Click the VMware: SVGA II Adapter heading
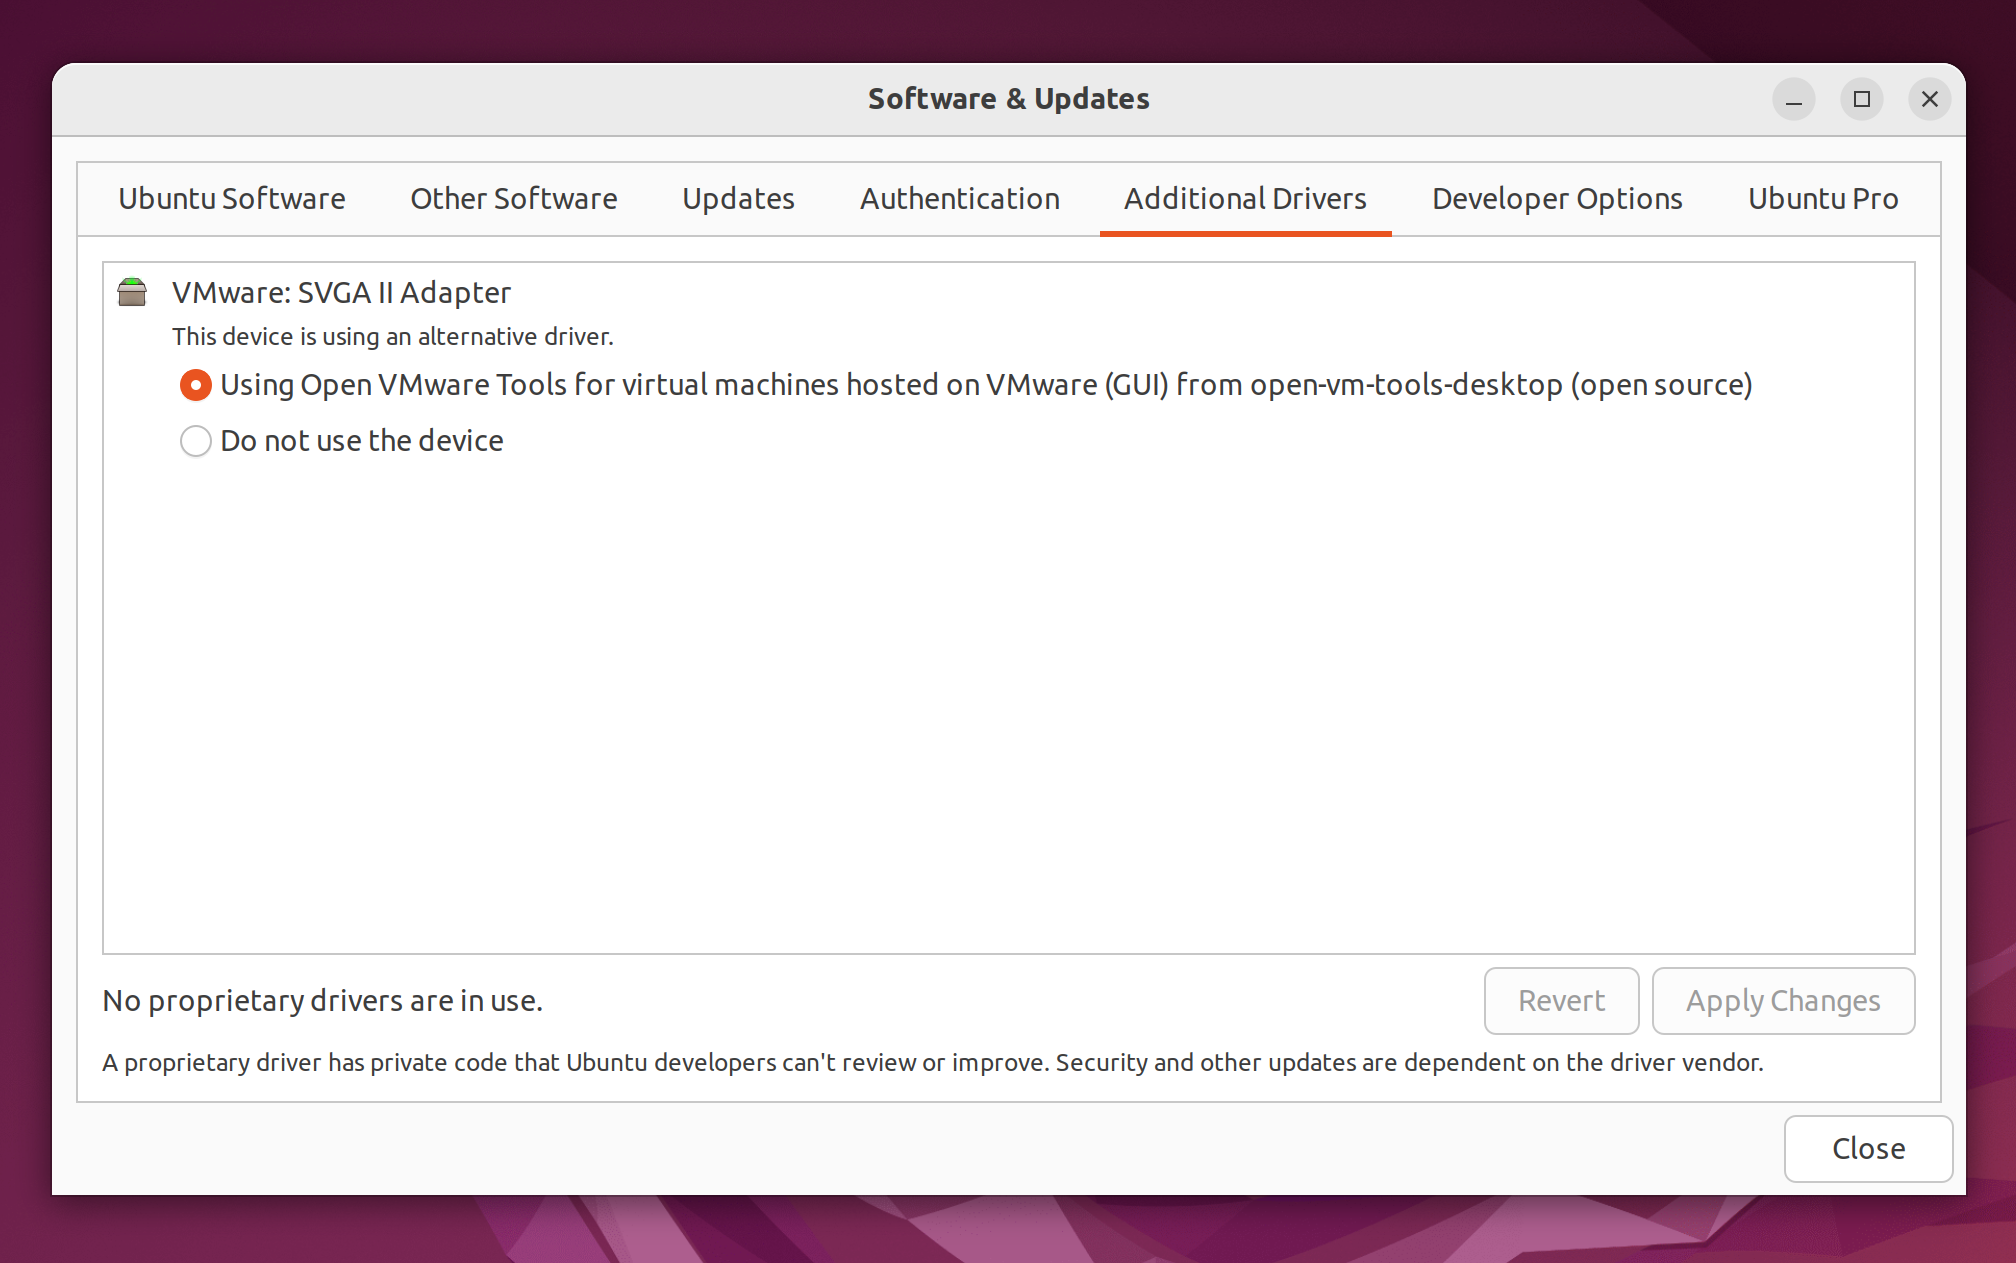Image resolution: width=2016 pixels, height=1263 pixels. 341,293
